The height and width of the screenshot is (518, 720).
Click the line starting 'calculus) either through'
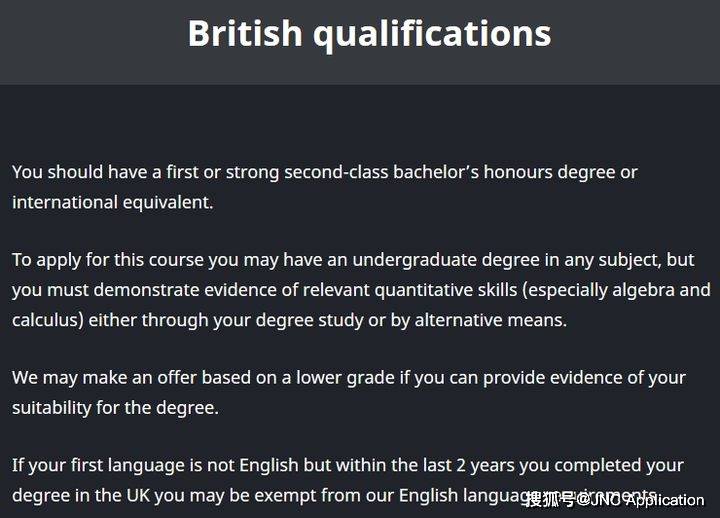289,320
